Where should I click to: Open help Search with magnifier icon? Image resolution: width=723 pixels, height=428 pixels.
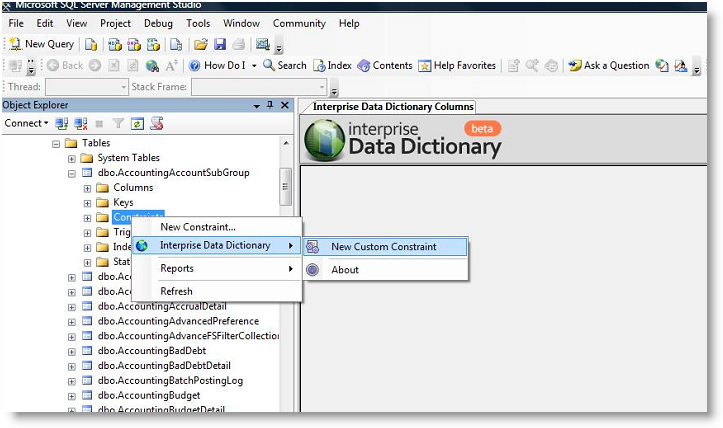284,66
